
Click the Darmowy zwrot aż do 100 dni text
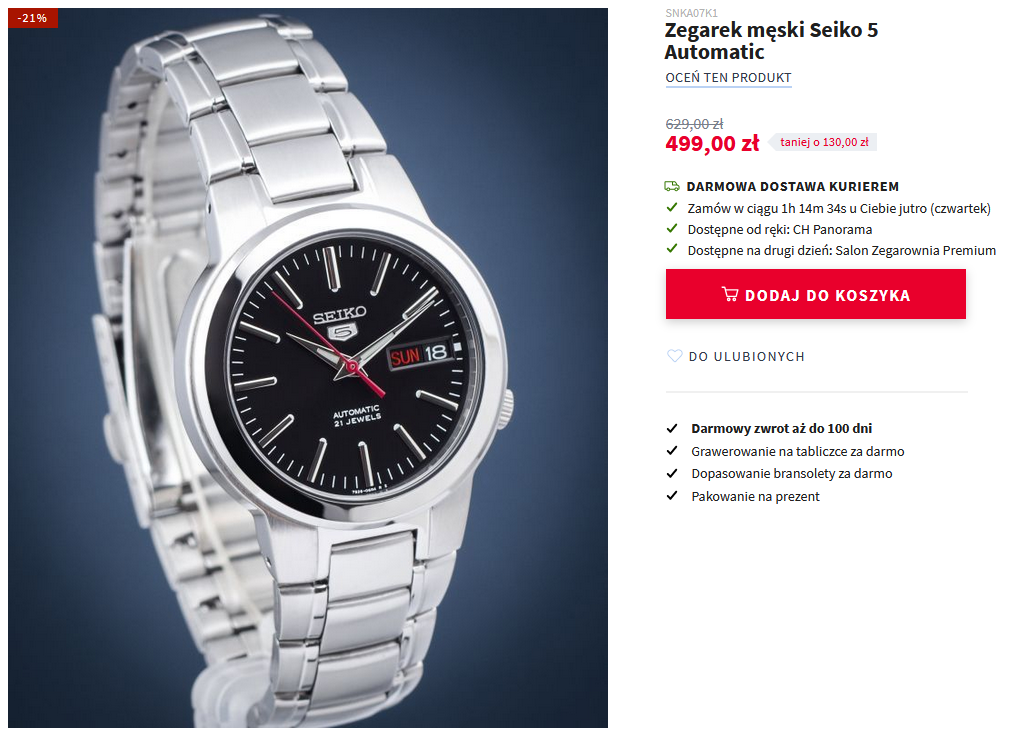click(782, 428)
